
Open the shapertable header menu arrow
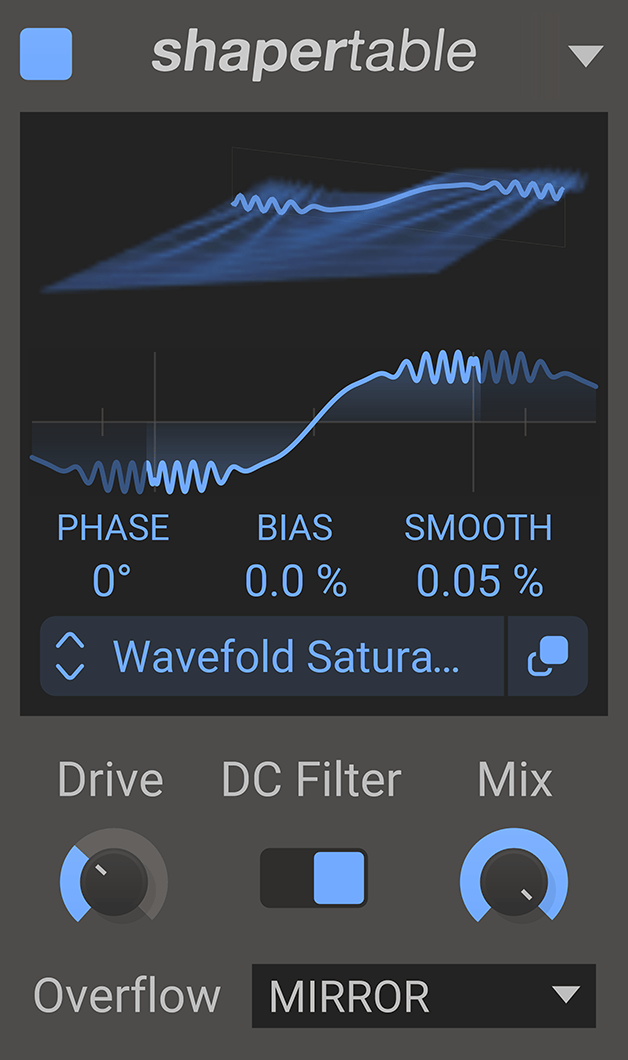point(586,56)
